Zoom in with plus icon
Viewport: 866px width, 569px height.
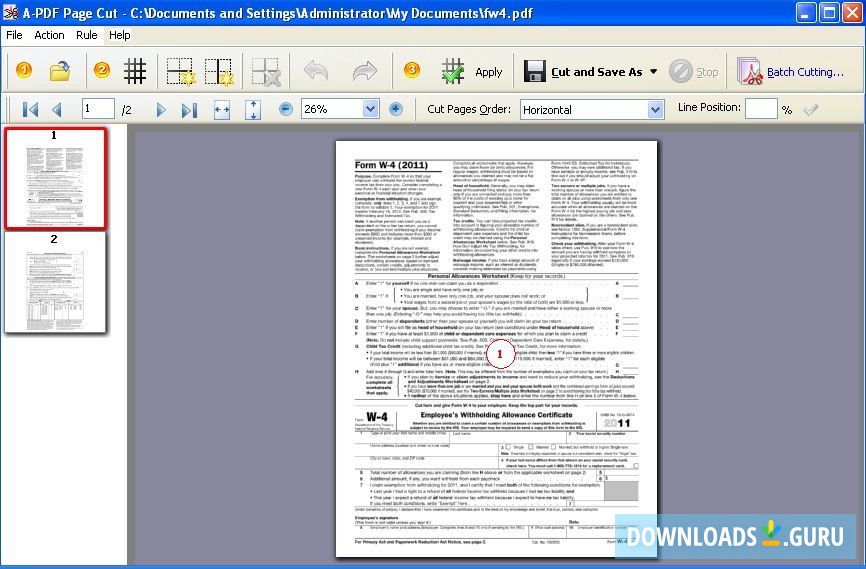tap(395, 109)
